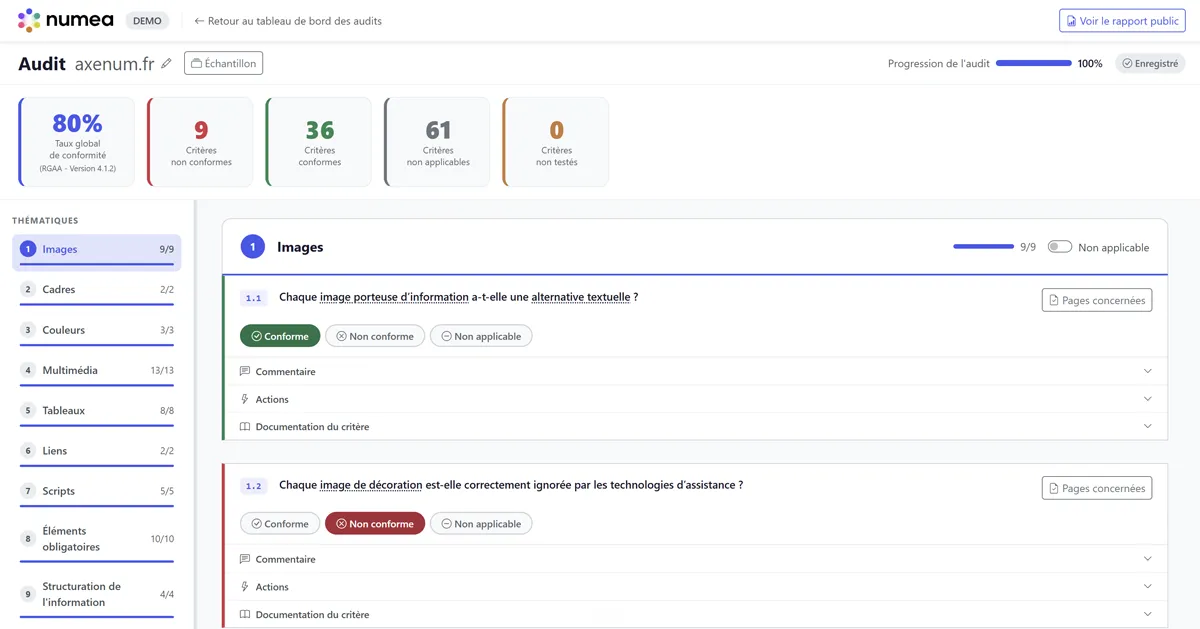This screenshot has height=629, width=1200.
Task: Mark criterion 1.1 as Conforme
Action: (280, 336)
